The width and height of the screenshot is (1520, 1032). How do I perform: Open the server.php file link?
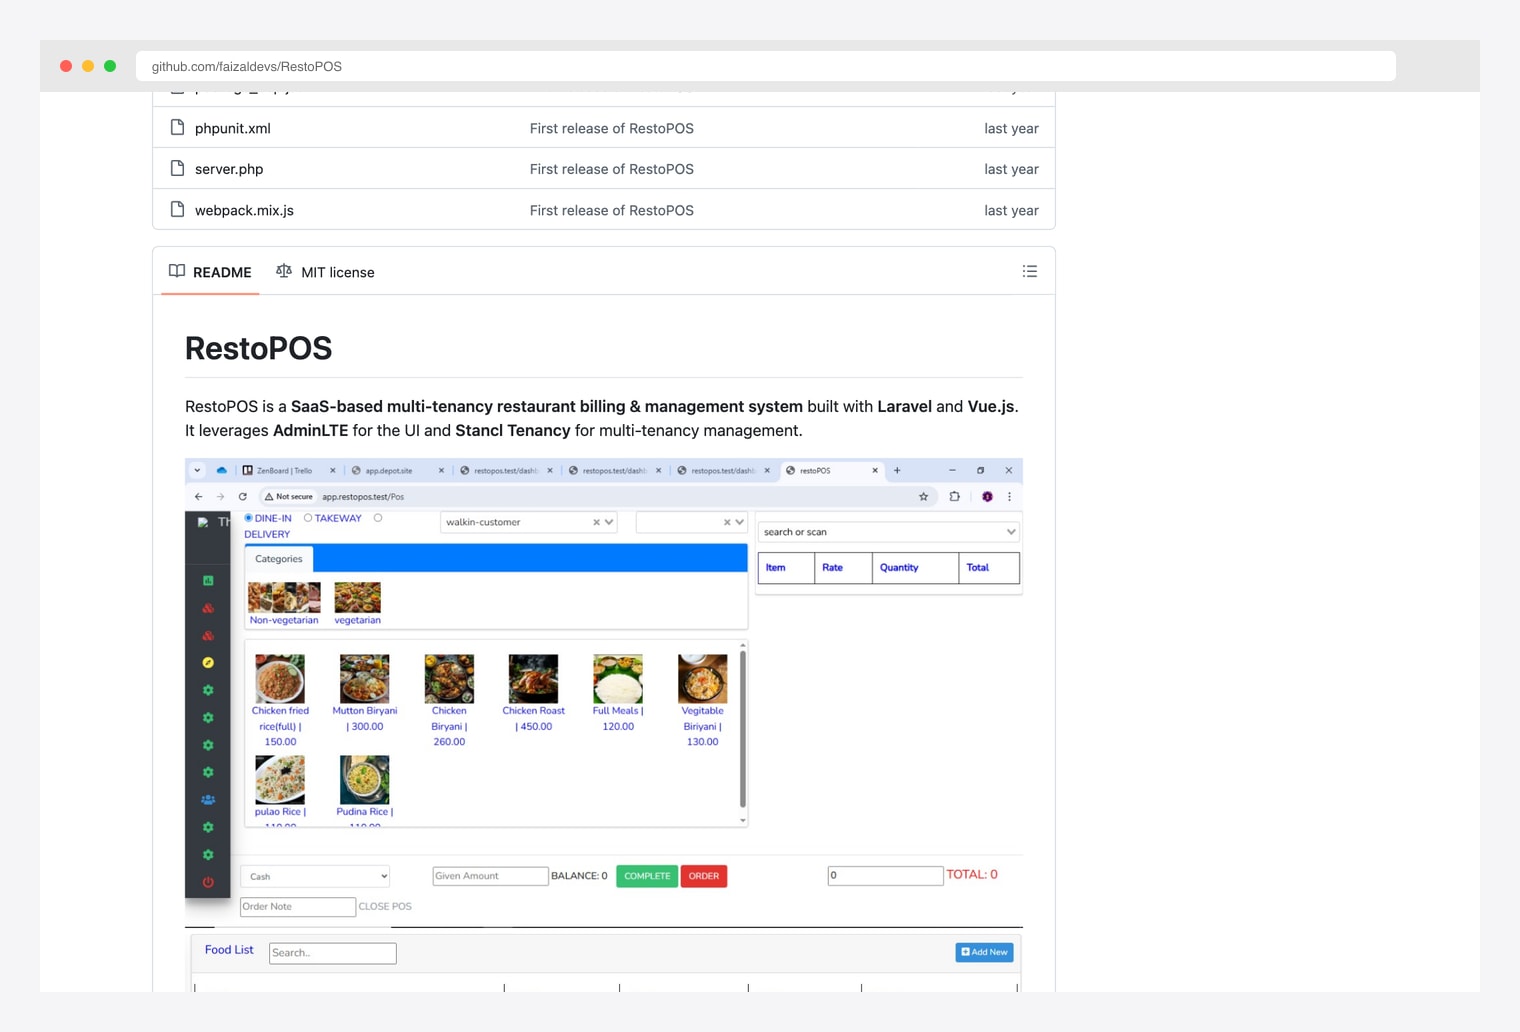[x=229, y=169]
